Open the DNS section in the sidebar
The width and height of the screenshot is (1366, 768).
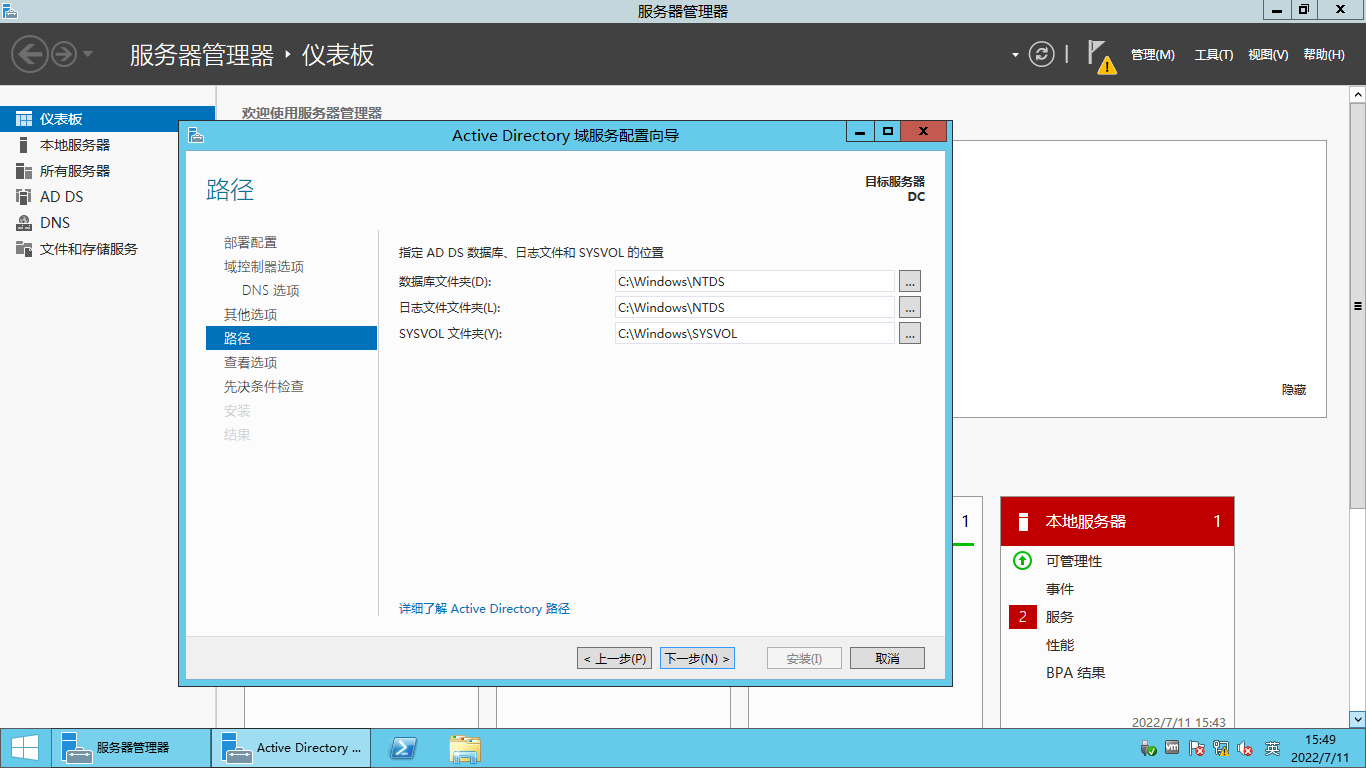pos(58,222)
